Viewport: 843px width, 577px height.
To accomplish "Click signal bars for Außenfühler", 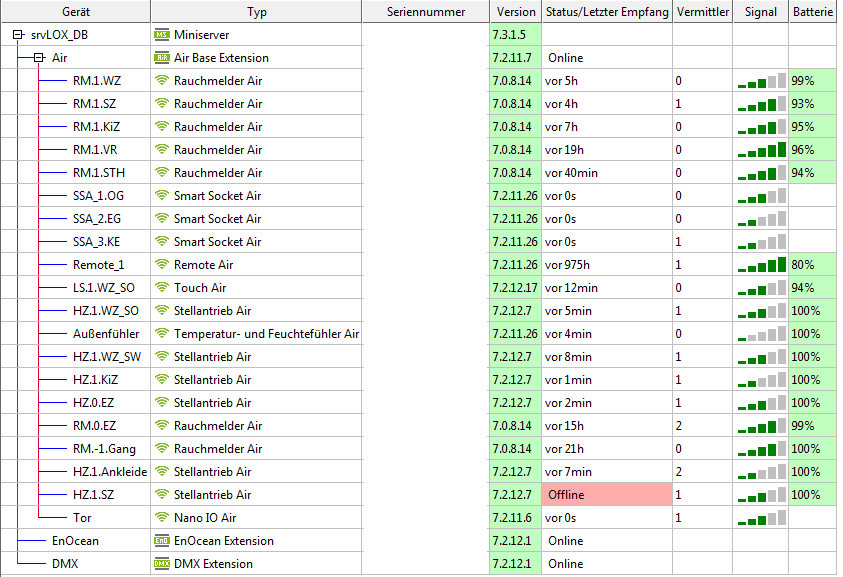I will [x=761, y=333].
